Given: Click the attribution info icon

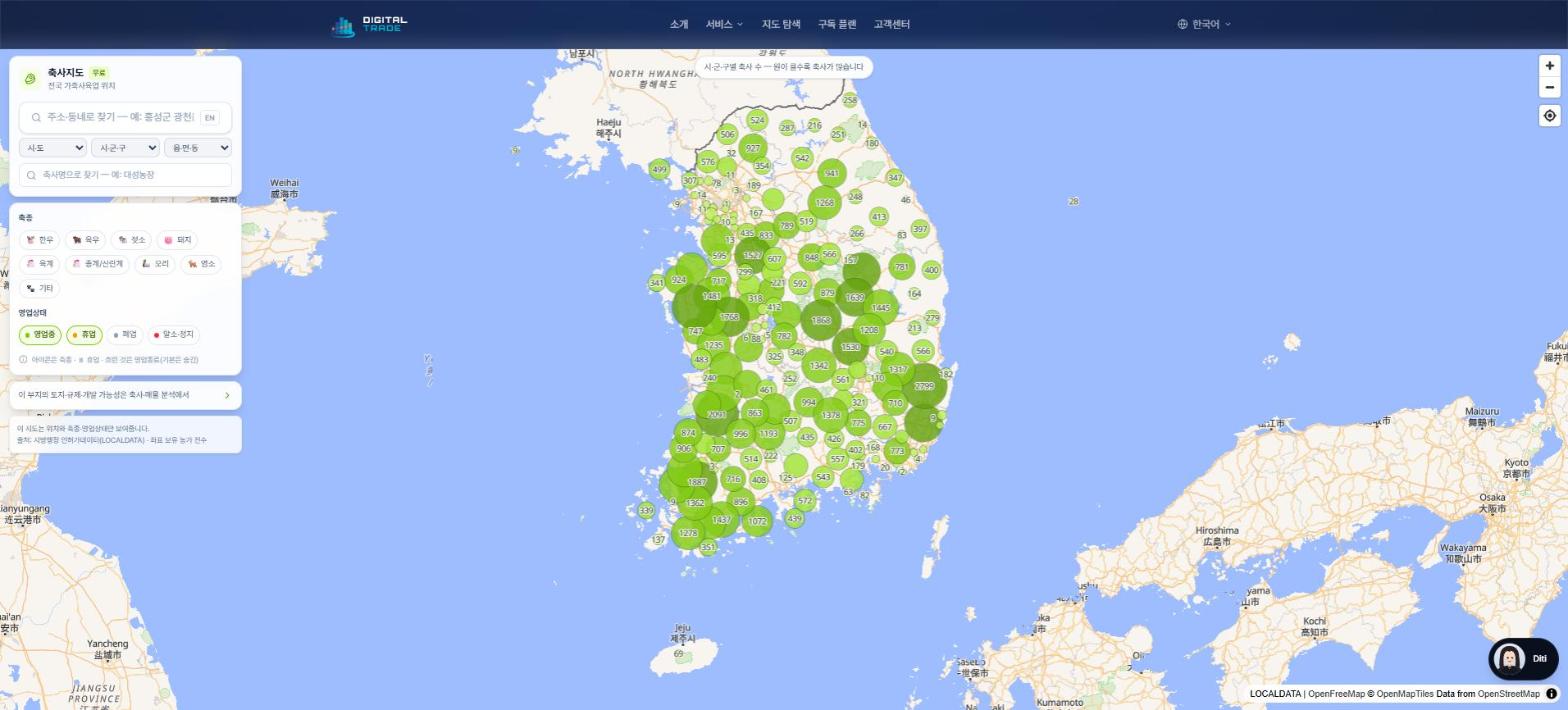Looking at the screenshot, I should [x=1552, y=694].
